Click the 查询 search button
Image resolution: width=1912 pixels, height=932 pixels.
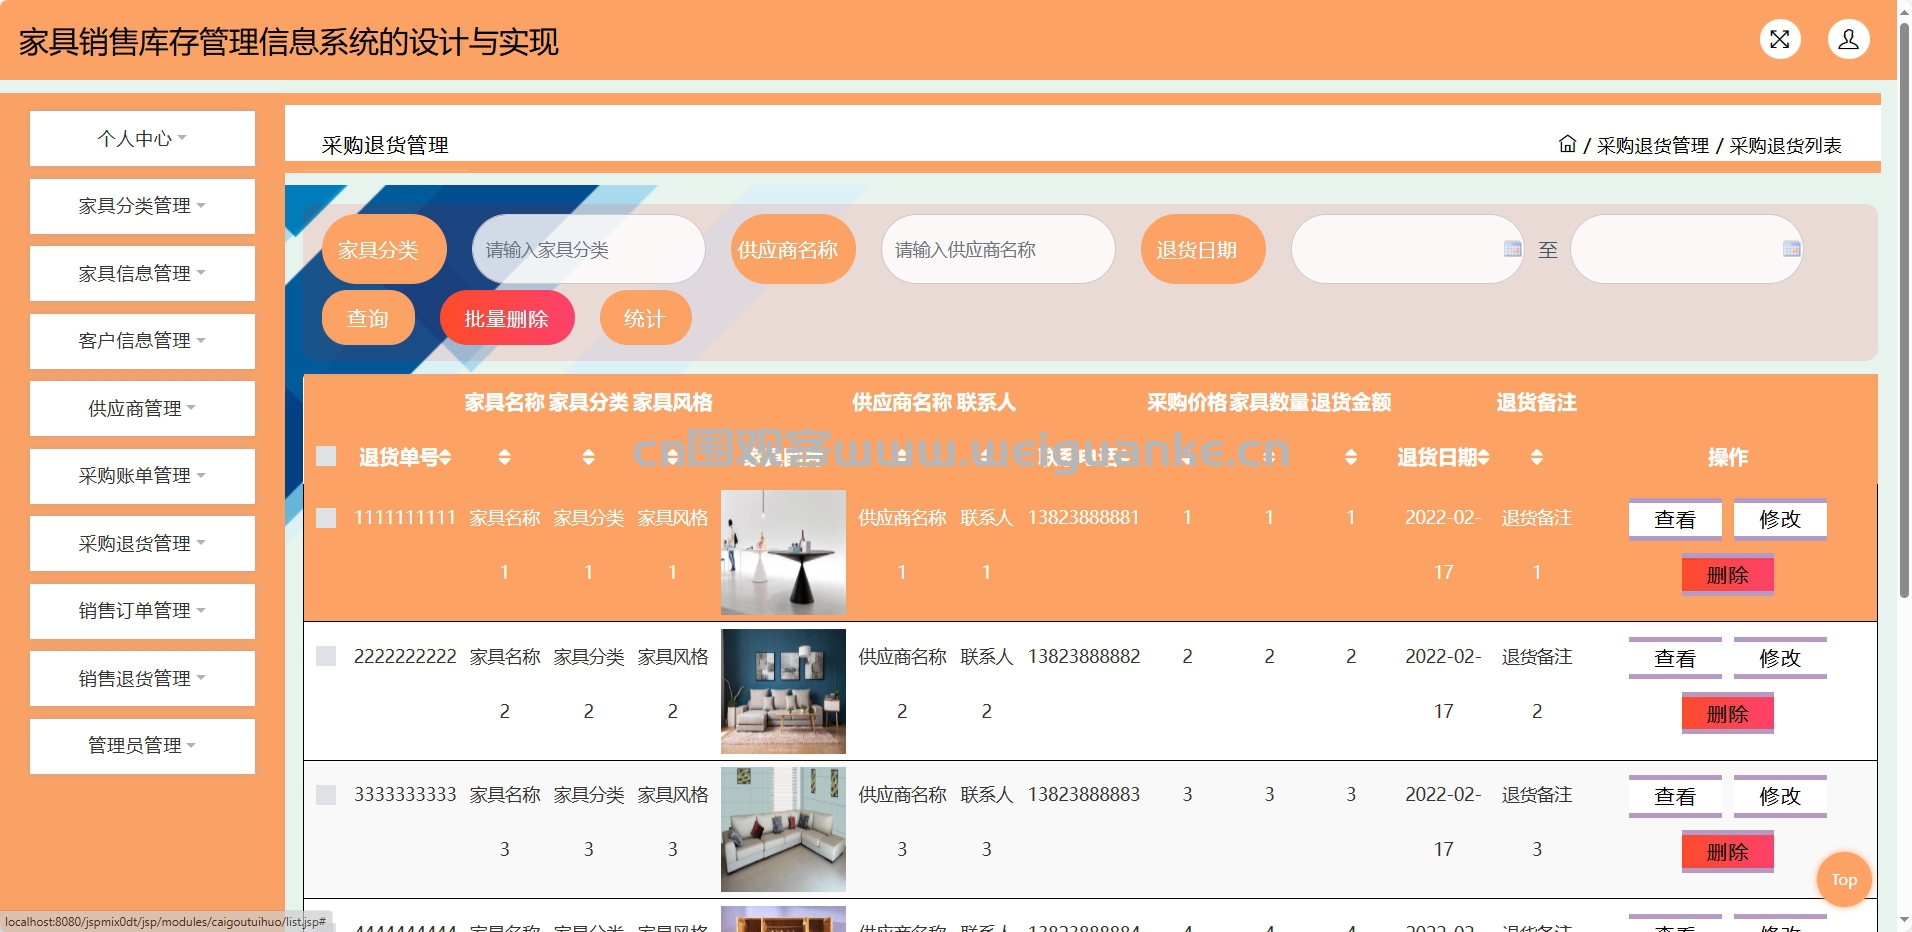point(368,318)
